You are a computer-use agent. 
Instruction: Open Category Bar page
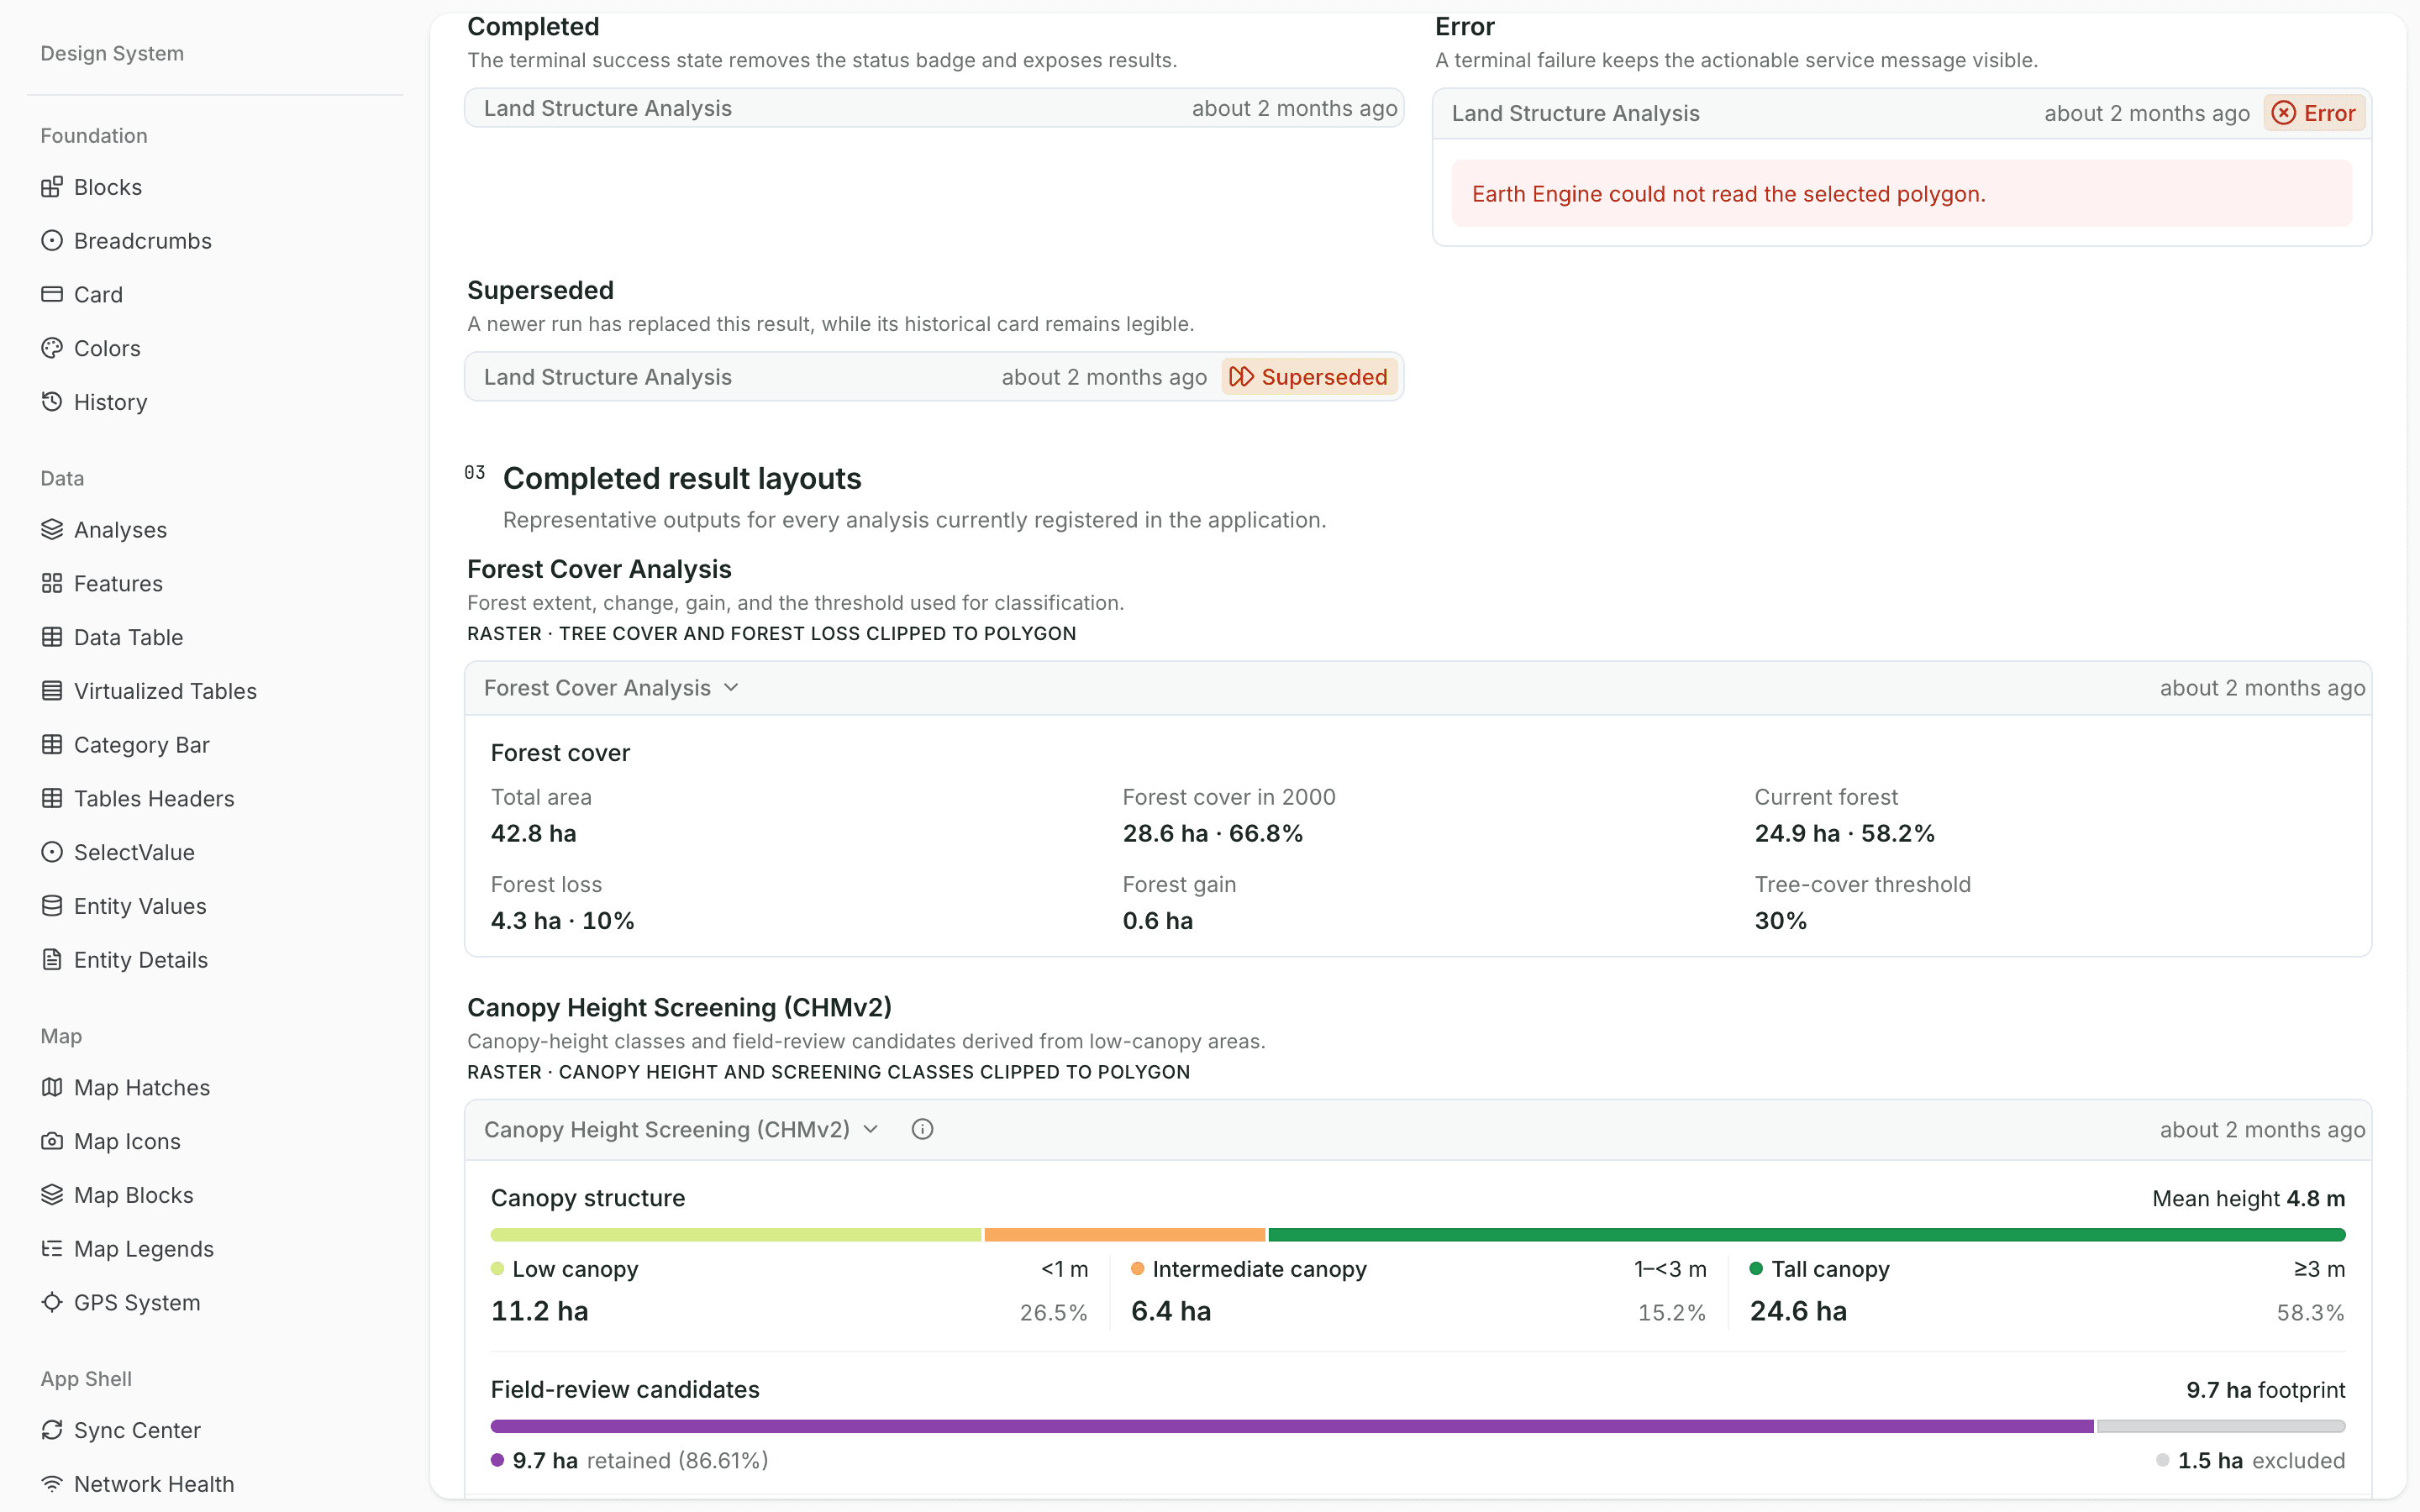pyautogui.click(x=141, y=745)
